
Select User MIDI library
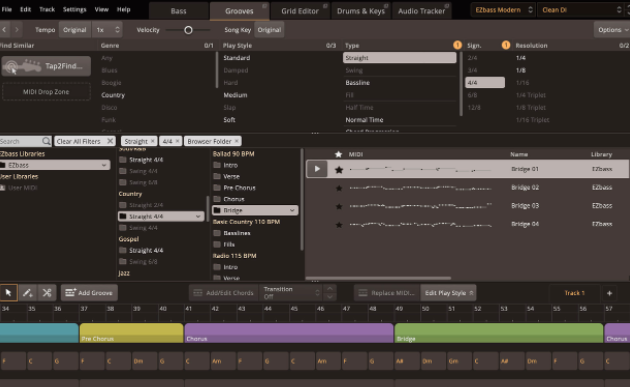[23, 188]
